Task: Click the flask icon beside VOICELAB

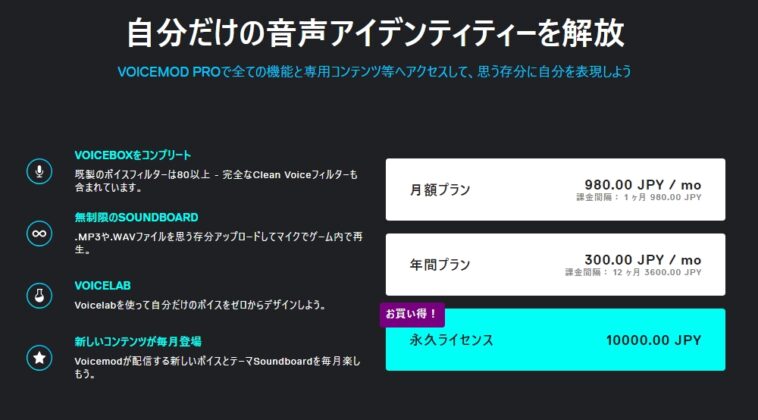Action: tap(39, 295)
